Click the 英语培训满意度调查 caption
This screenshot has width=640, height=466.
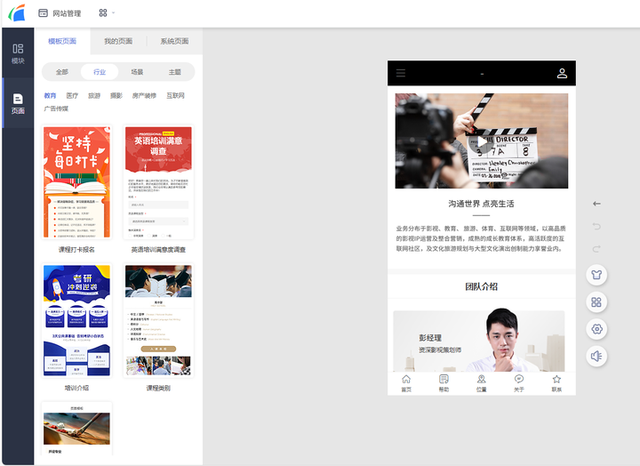point(158,249)
